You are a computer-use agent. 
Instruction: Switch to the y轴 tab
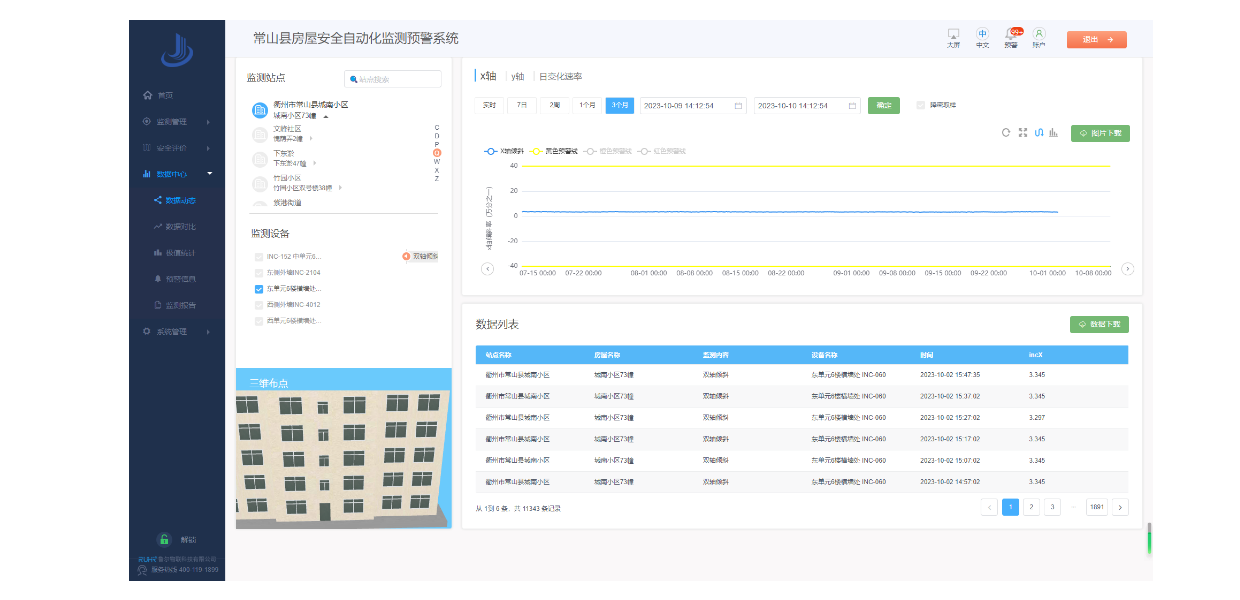pos(517,76)
